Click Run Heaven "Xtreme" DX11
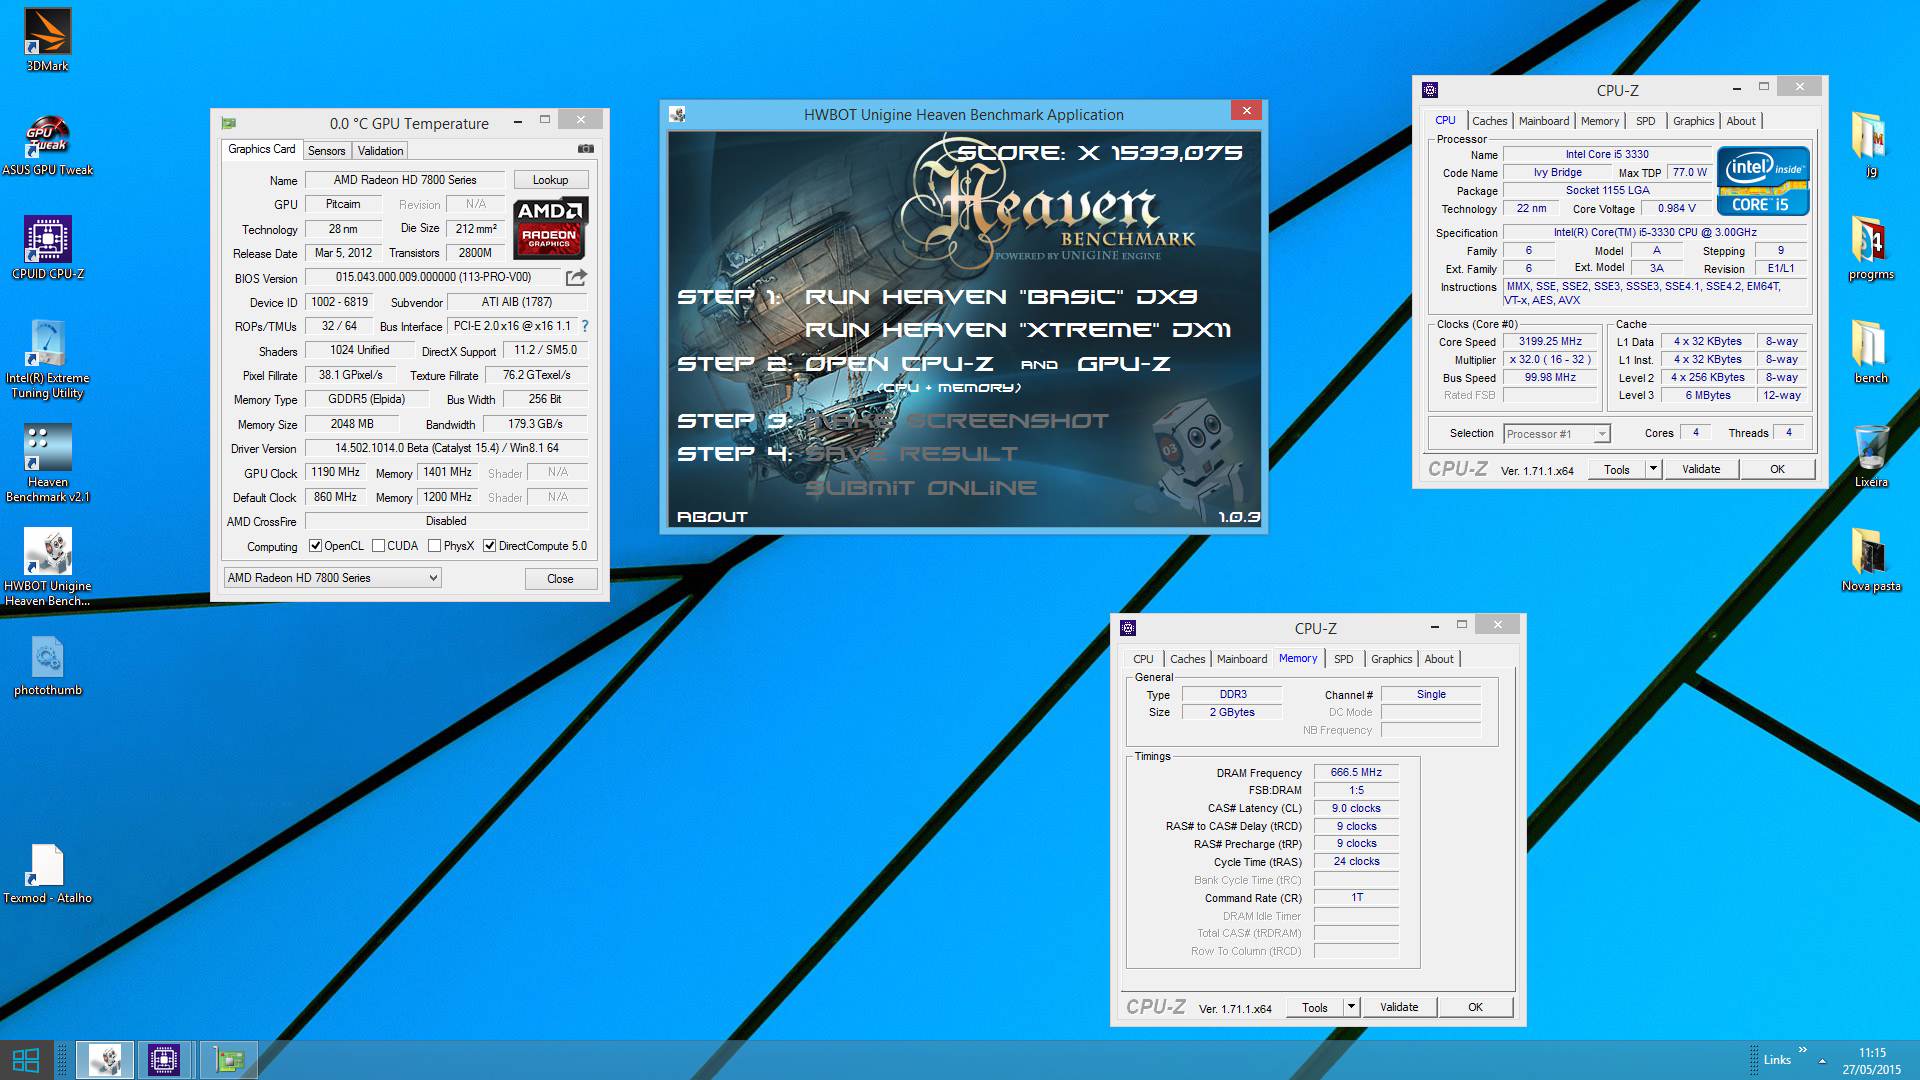Screen dimensions: 1920x1080 coord(1018,330)
